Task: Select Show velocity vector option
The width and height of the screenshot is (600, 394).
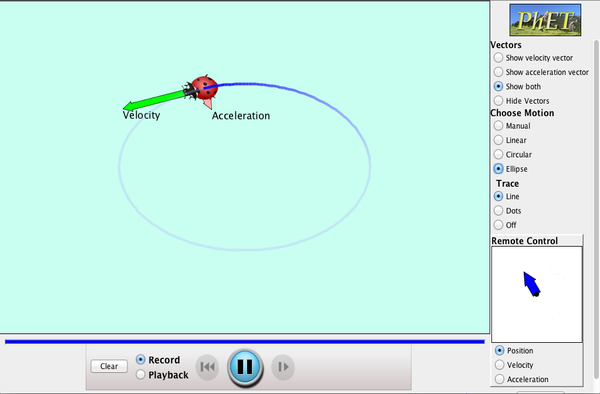Action: (x=535, y=58)
